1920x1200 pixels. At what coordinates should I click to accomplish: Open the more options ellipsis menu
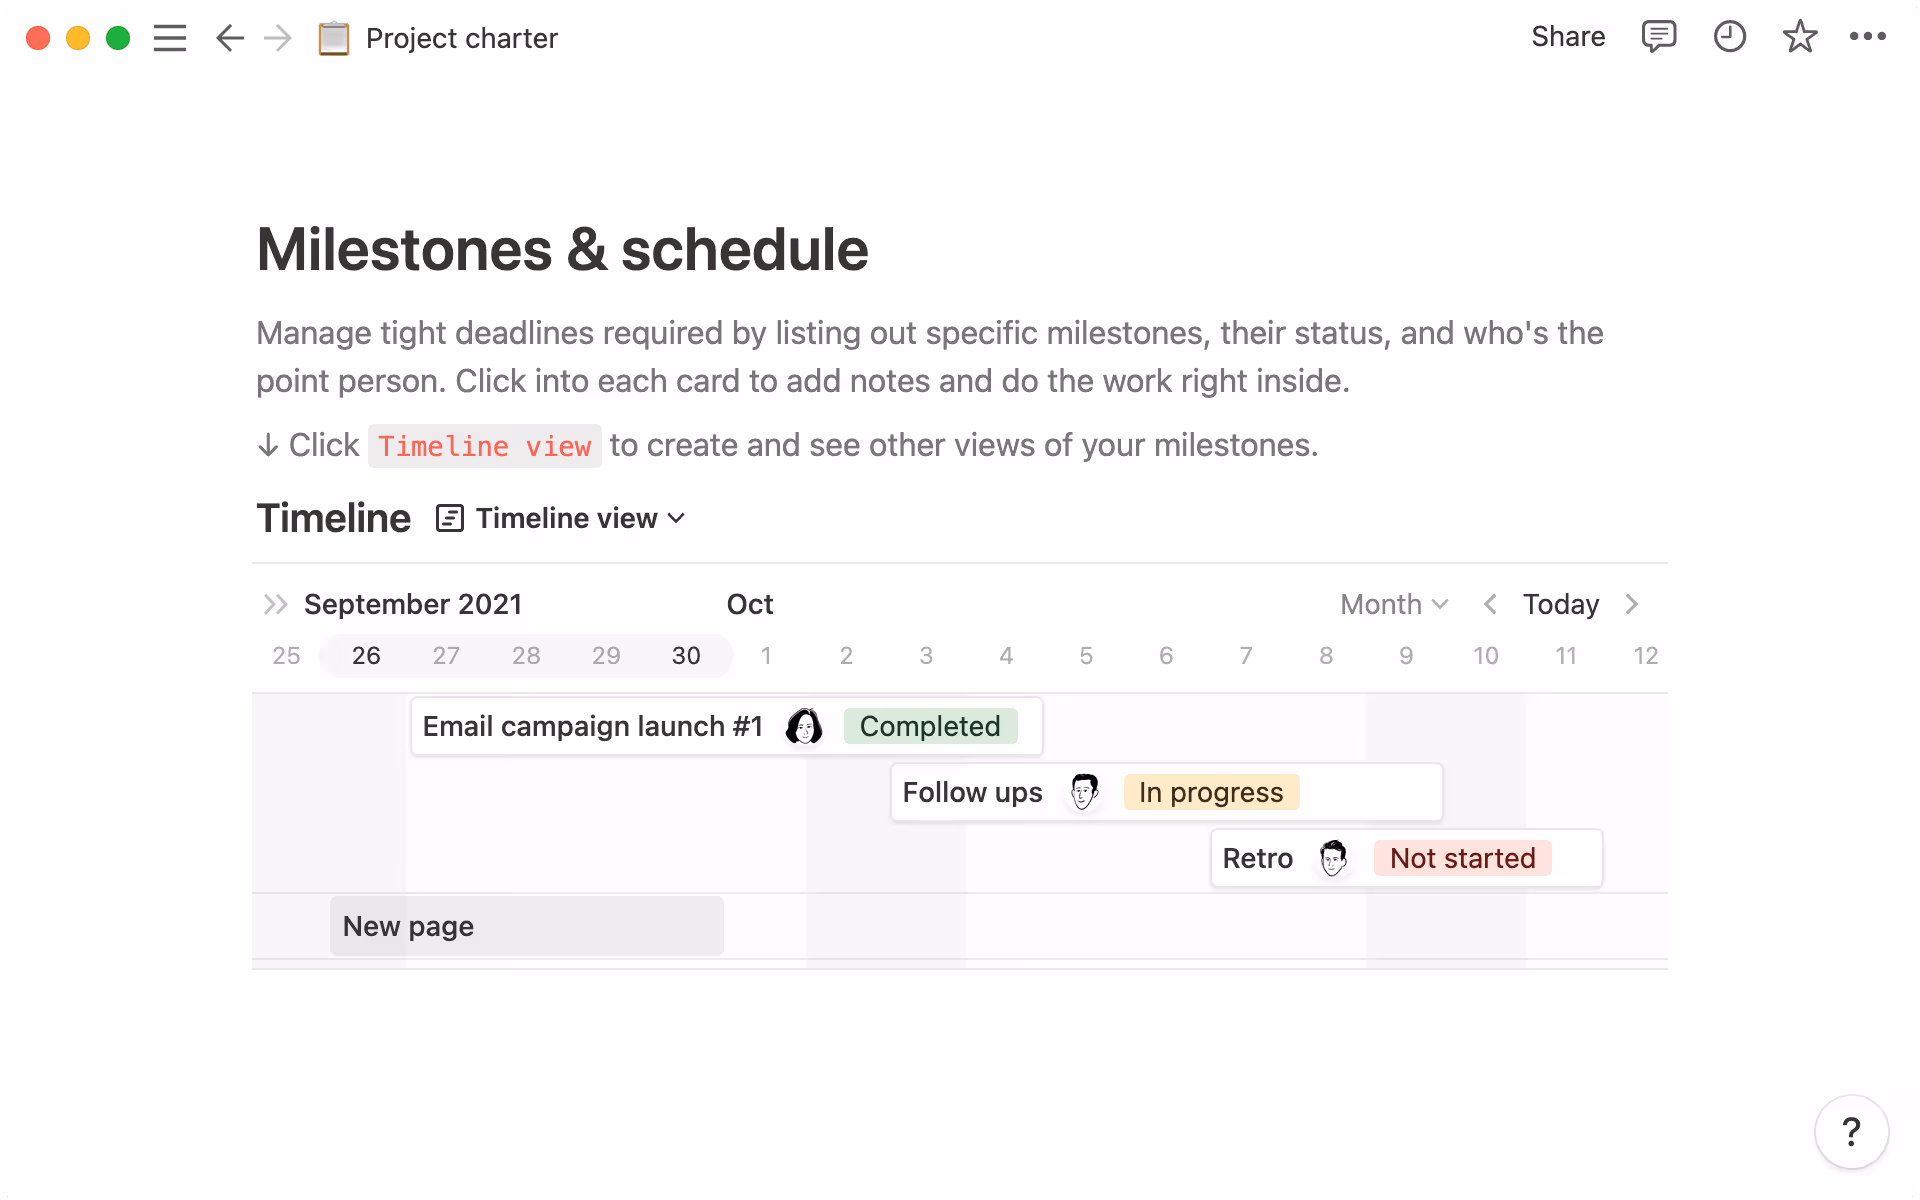1870,37
